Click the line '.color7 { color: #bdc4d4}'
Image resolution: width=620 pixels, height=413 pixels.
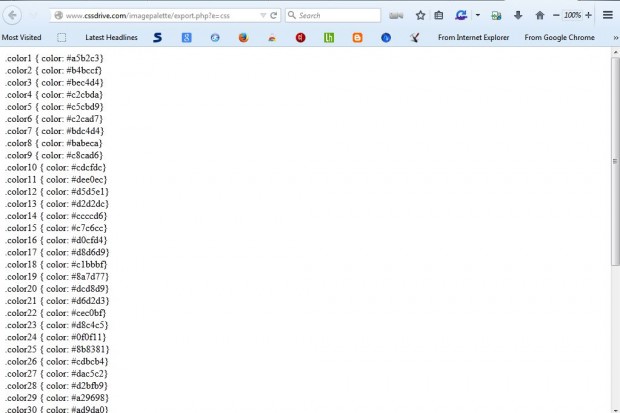pos(54,131)
